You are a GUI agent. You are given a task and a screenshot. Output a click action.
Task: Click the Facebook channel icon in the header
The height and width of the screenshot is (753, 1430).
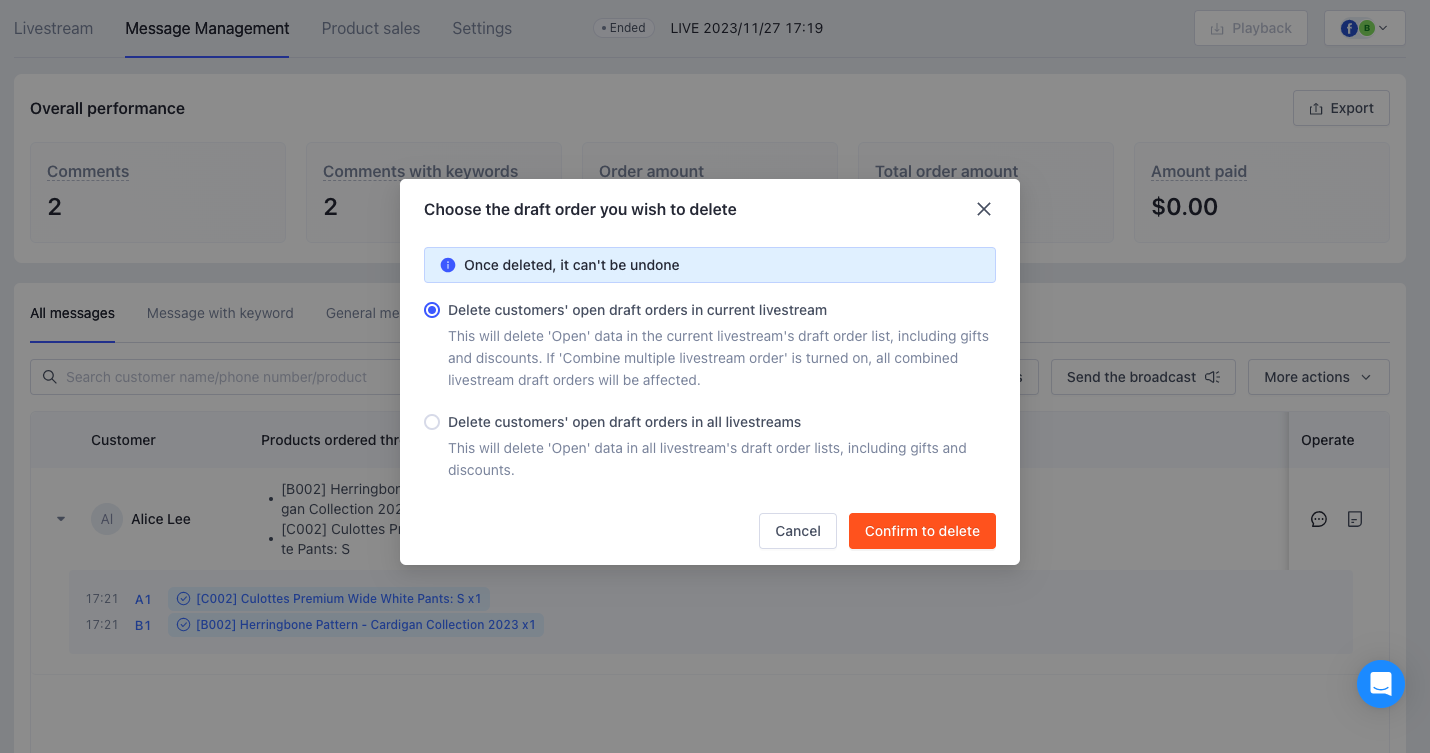point(1349,27)
